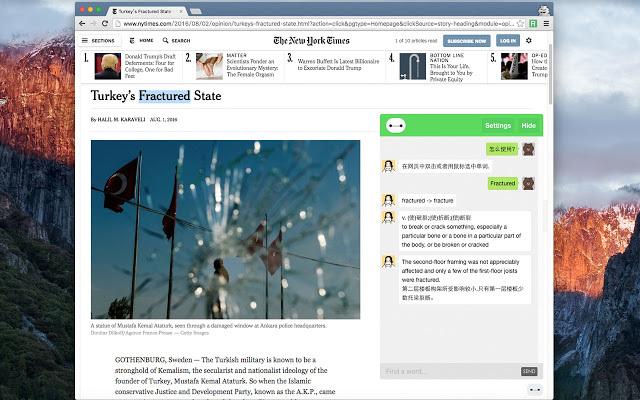Open the Scientists Ponder an Evolutionary Mystery story
The height and width of the screenshot is (400, 640).
[252, 68]
